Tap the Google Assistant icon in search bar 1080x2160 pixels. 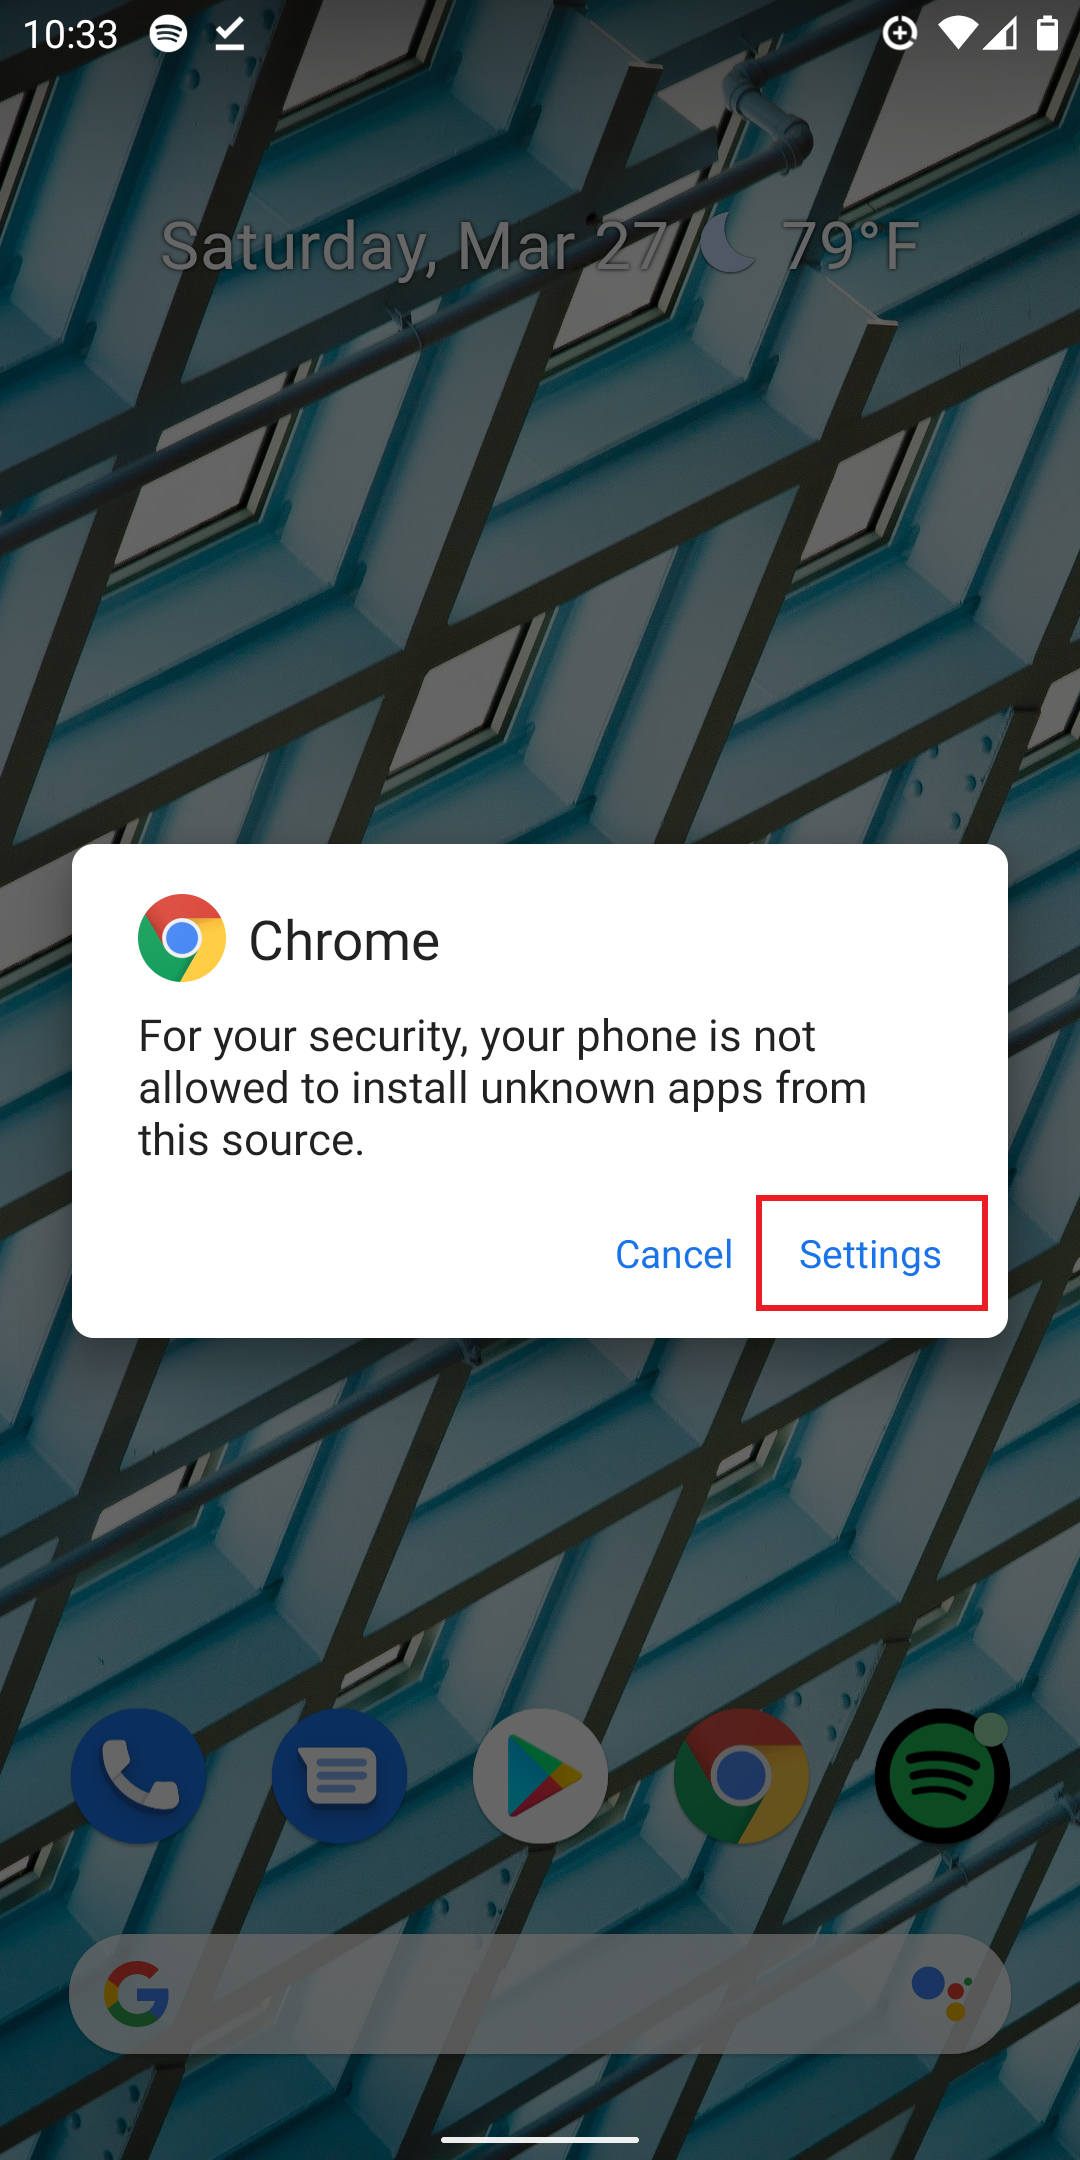942,1993
